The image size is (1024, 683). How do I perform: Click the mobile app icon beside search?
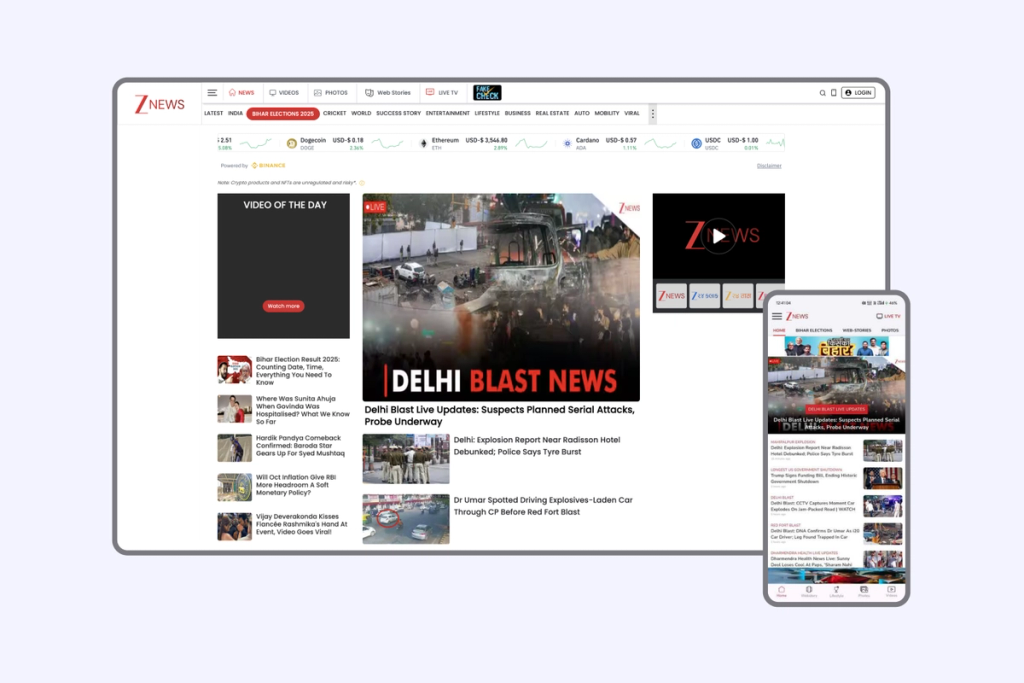tap(833, 93)
